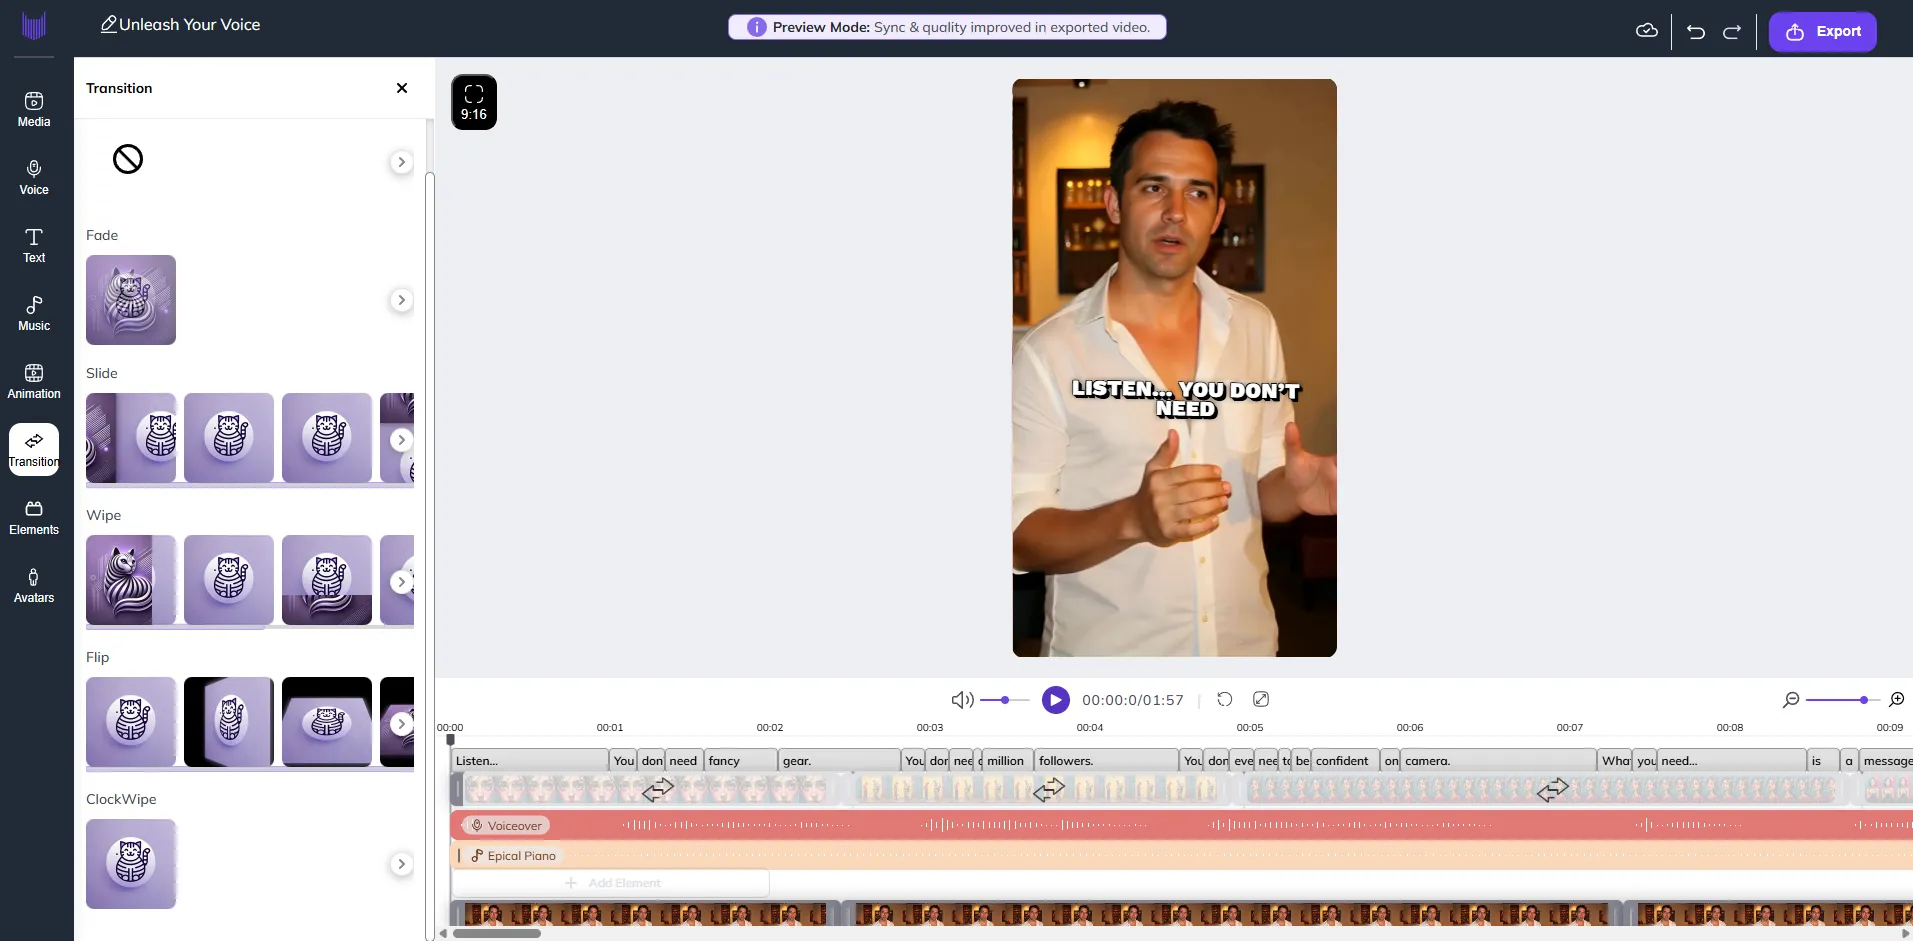Adjust the timeline zoom slider
Screen dimensions: 1913x941
pos(1843,700)
